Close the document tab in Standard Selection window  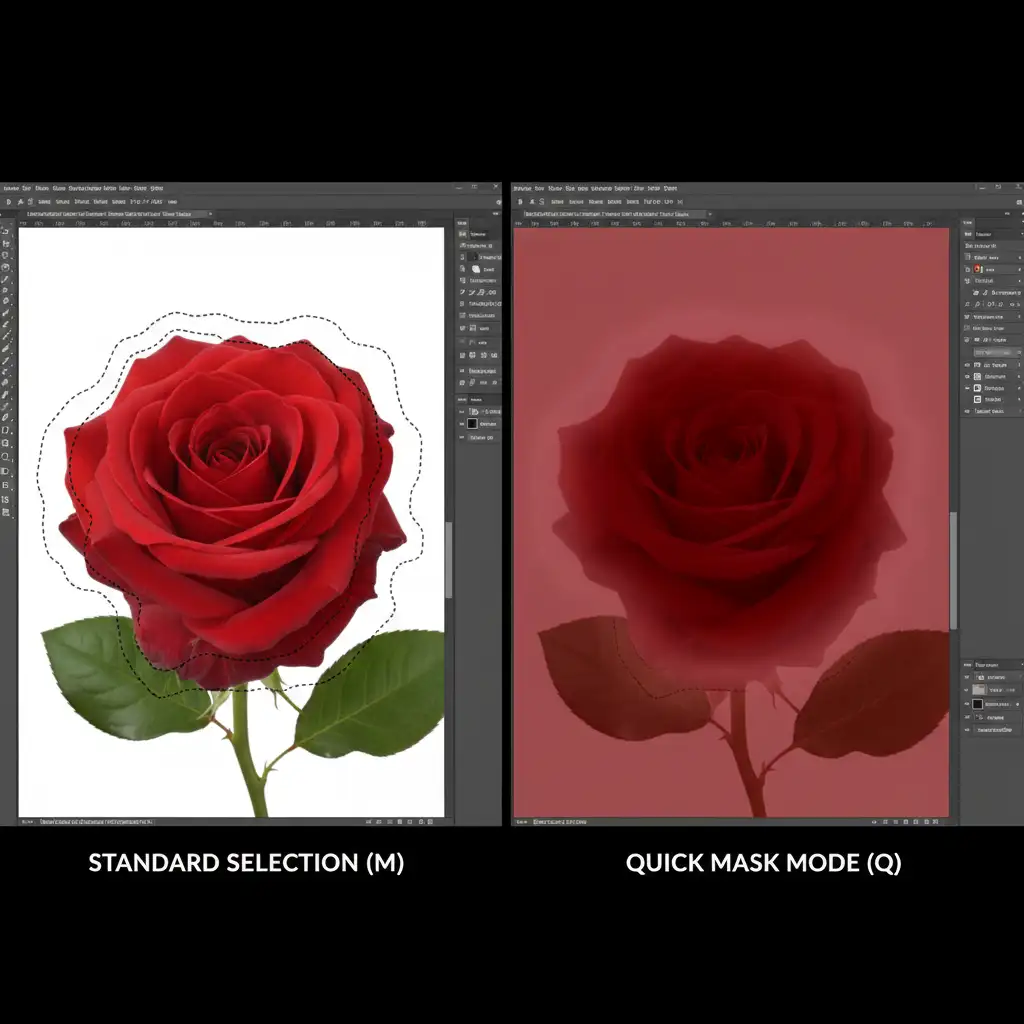208,214
